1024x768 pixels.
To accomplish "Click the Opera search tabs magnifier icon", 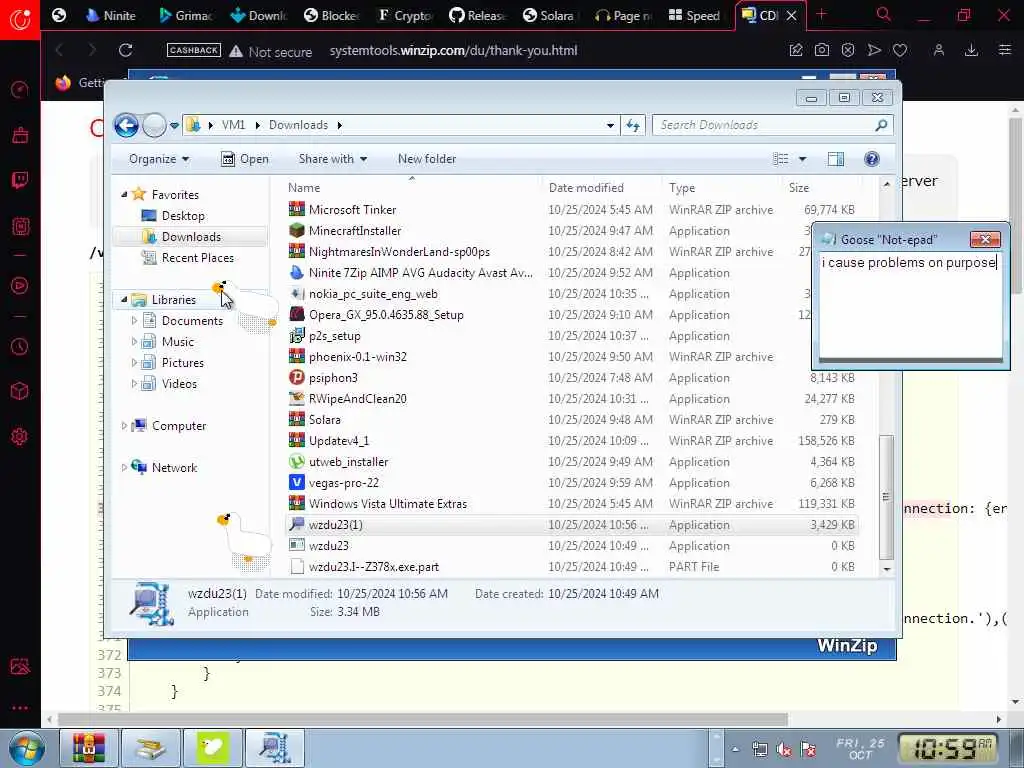I will click(884, 14).
